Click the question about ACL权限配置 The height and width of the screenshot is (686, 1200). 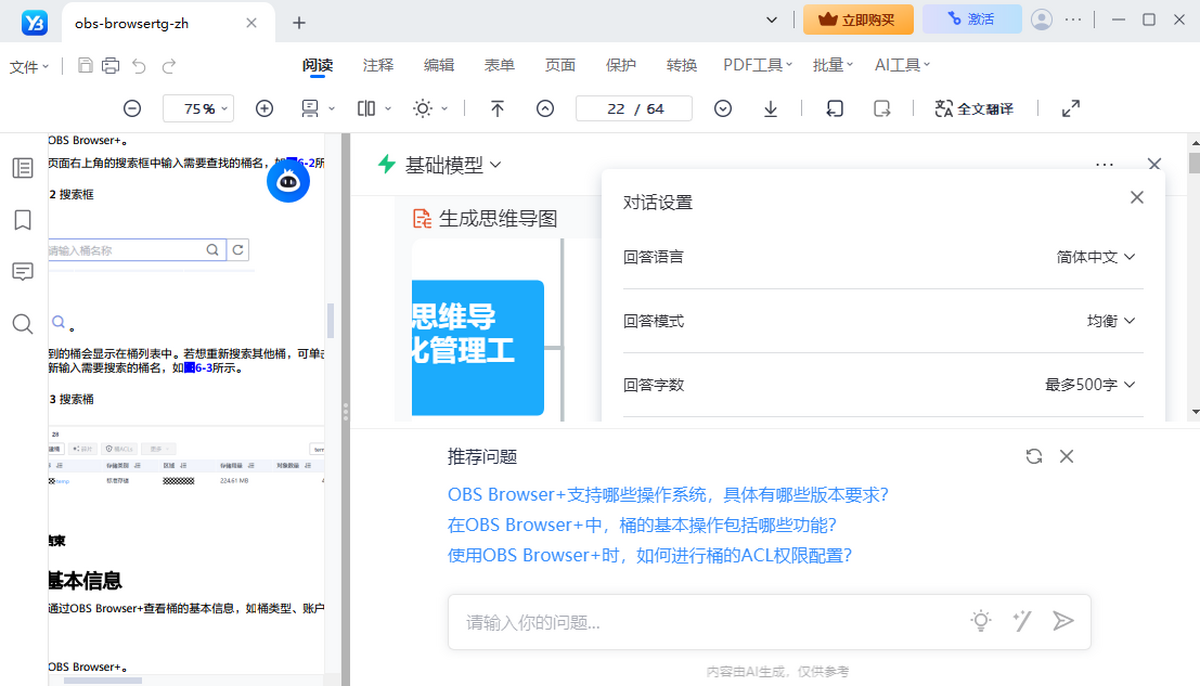coord(650,555)
